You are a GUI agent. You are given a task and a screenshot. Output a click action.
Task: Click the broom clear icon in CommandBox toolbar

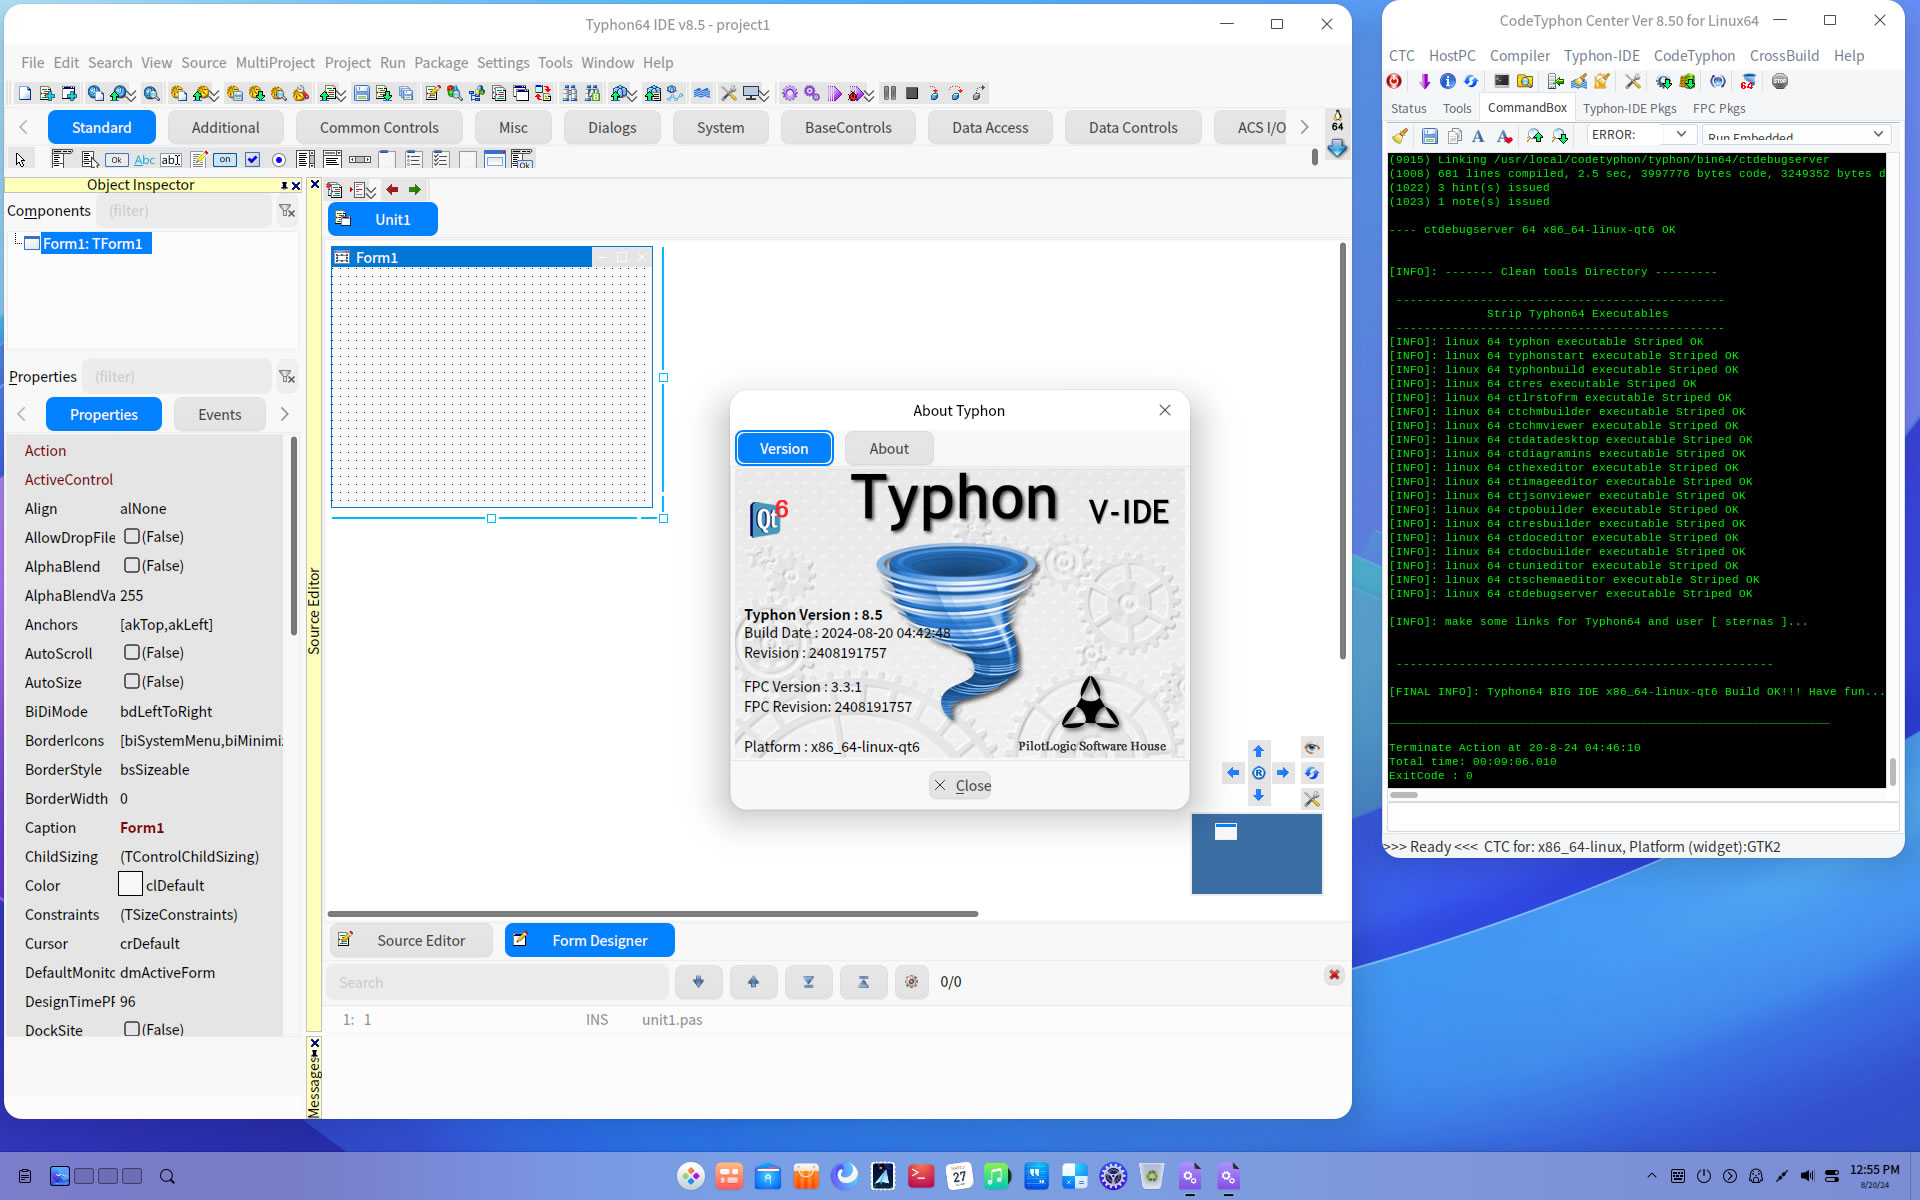(x=1400, y=135)
